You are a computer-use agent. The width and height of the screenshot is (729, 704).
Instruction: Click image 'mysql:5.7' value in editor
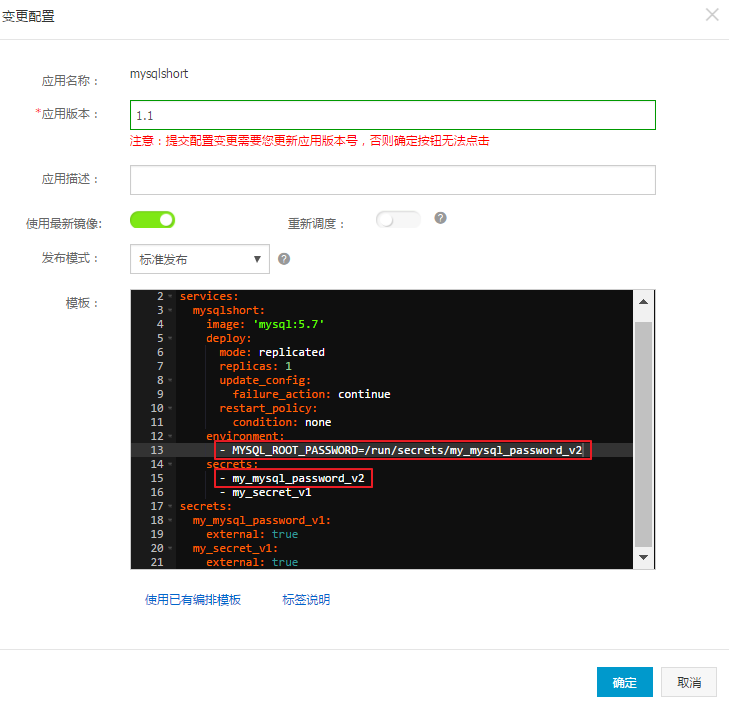[289, 324]
